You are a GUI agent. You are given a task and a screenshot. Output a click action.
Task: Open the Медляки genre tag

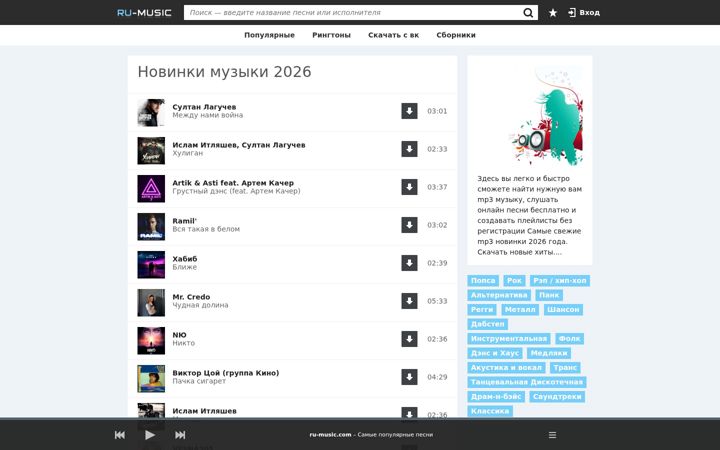[x=549, y=353]
